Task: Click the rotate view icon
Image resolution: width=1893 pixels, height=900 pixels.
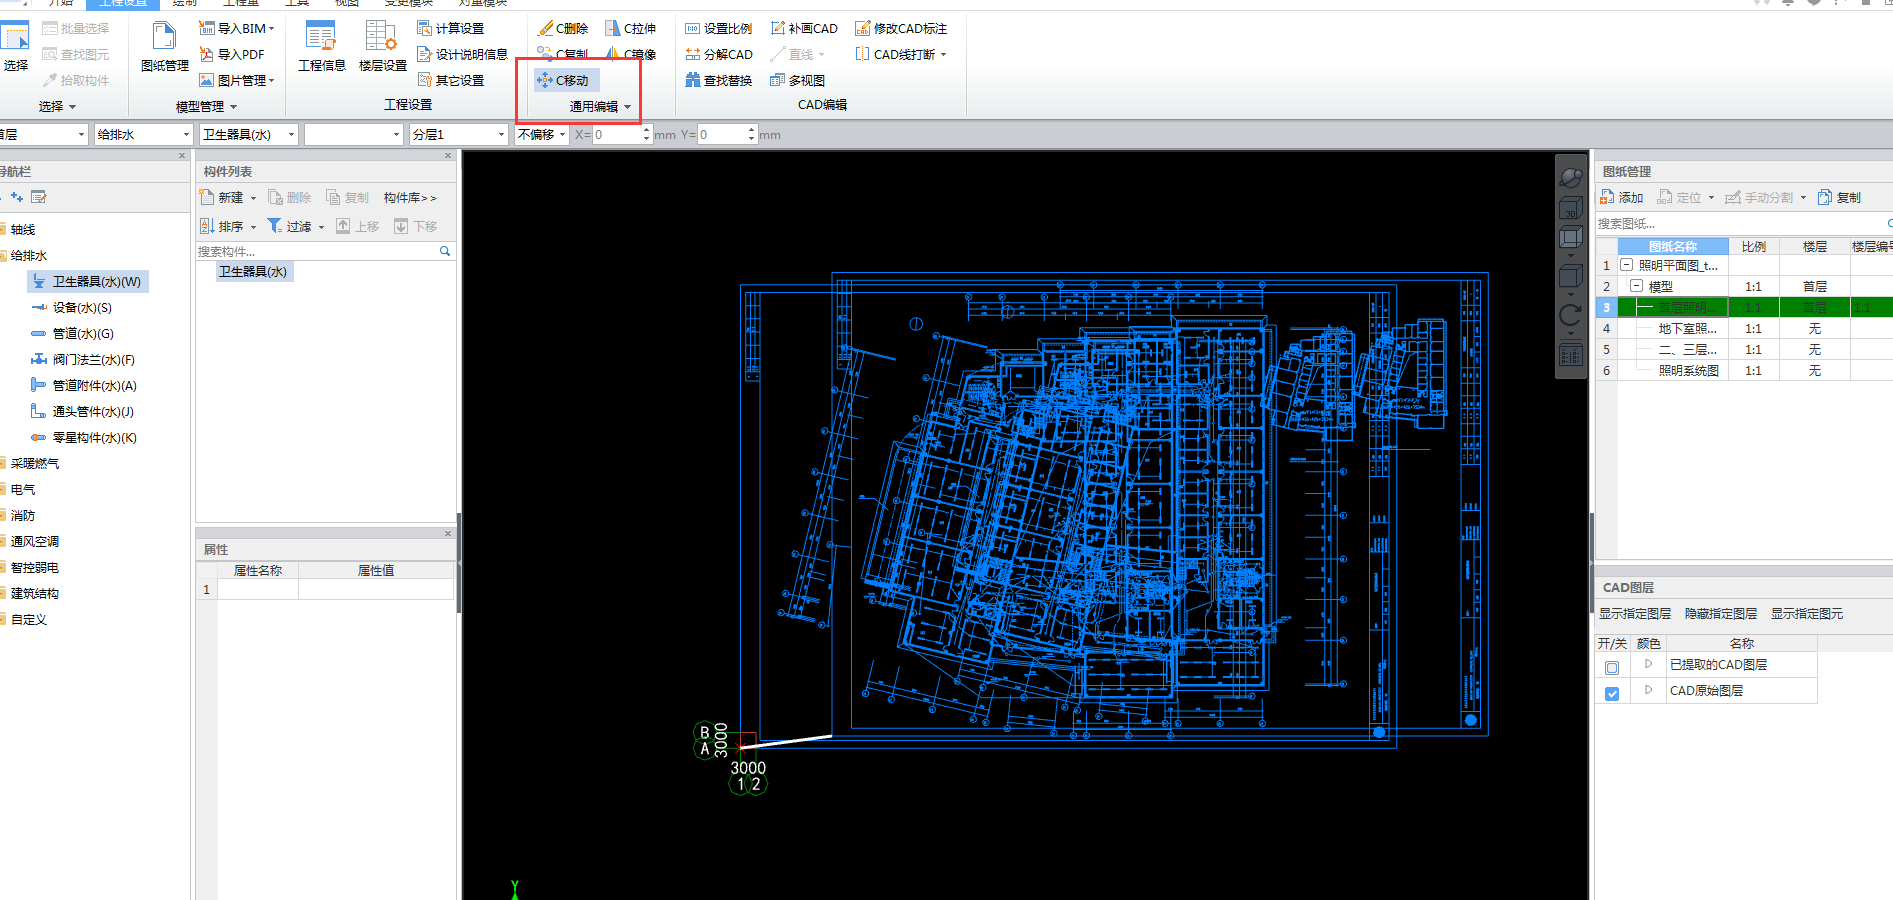Action: 1571,316
